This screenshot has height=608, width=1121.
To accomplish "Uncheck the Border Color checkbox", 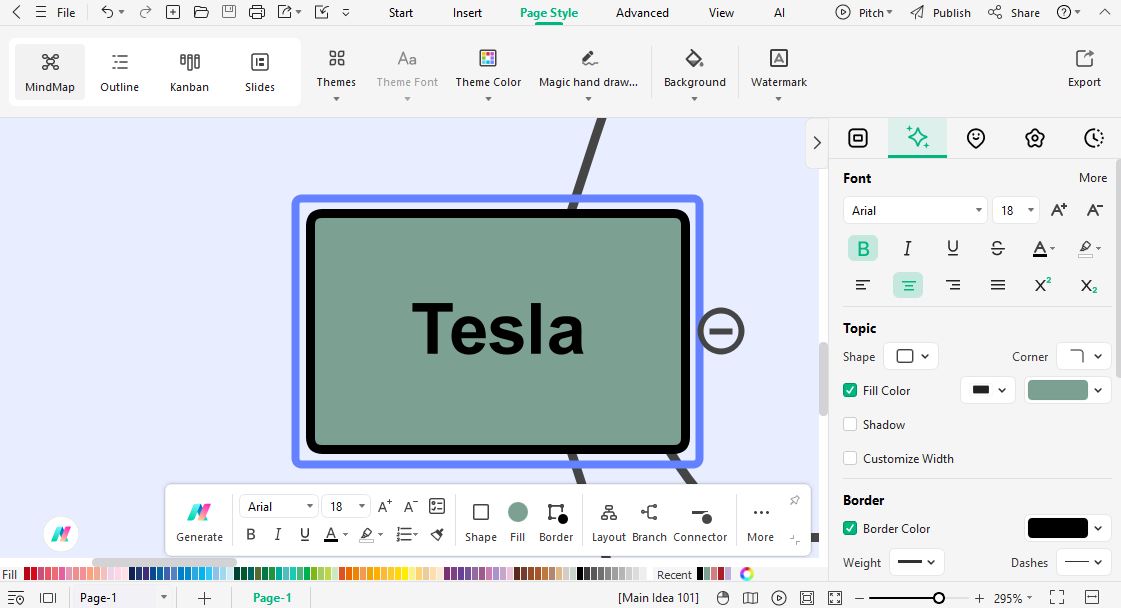I will click(x=850, y=529).
